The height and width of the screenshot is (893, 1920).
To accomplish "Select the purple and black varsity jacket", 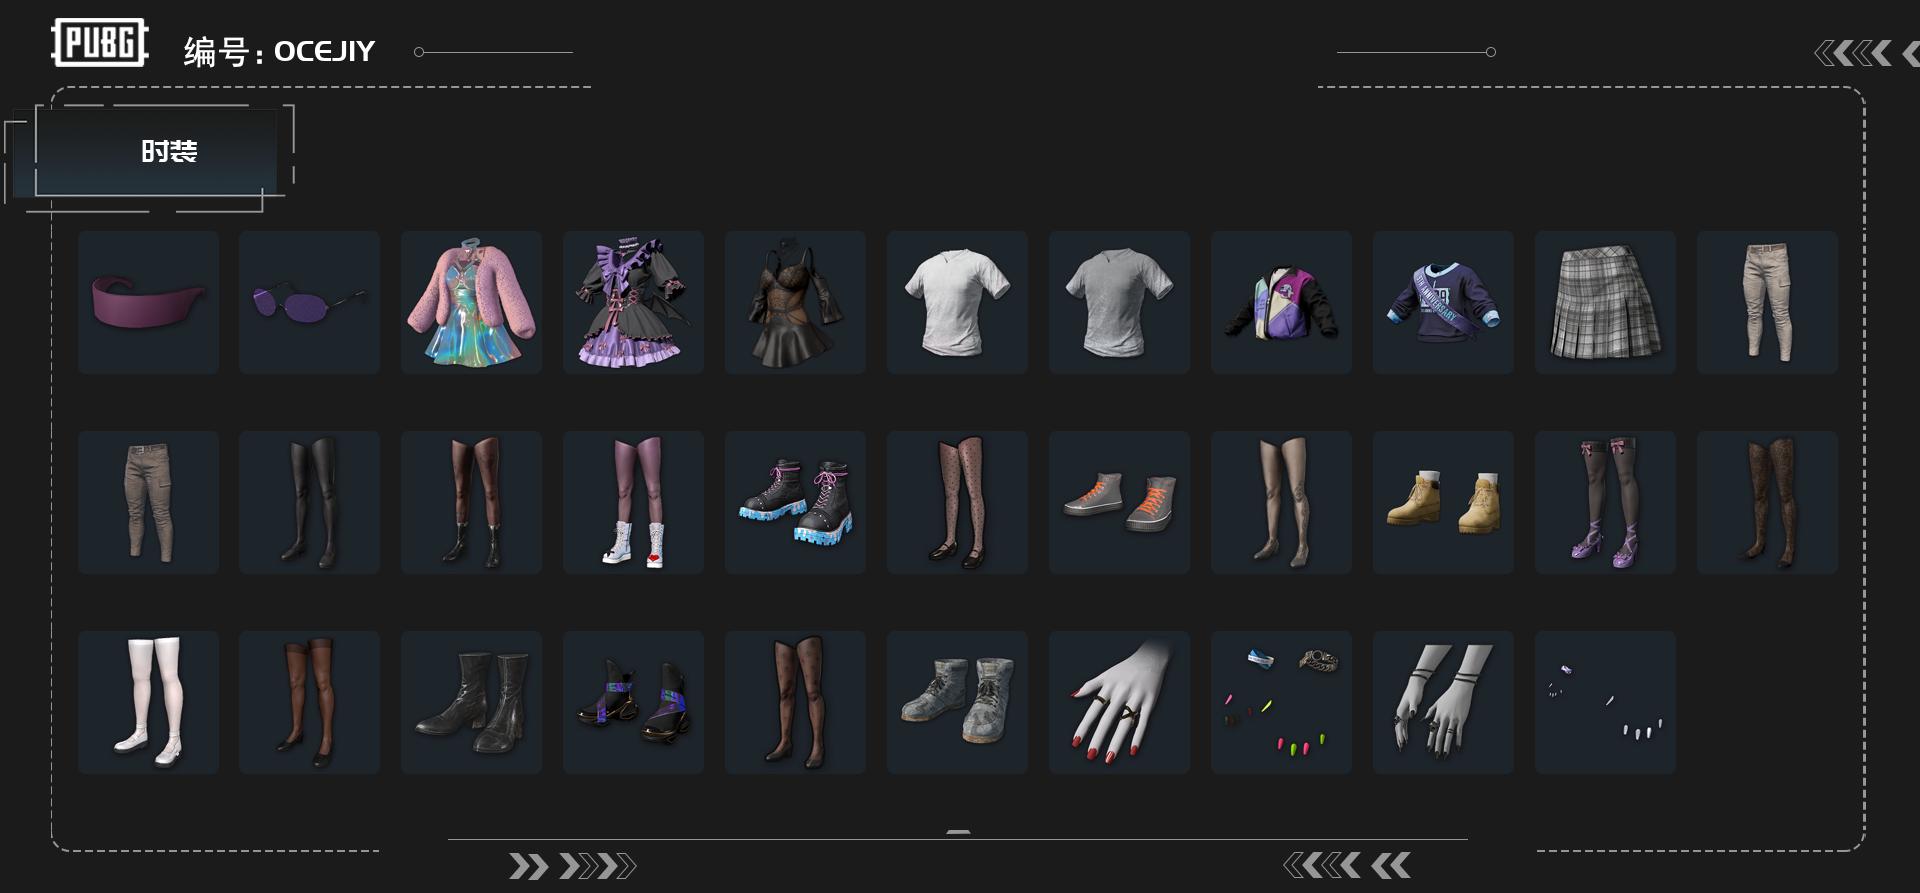I will 1281,302.
